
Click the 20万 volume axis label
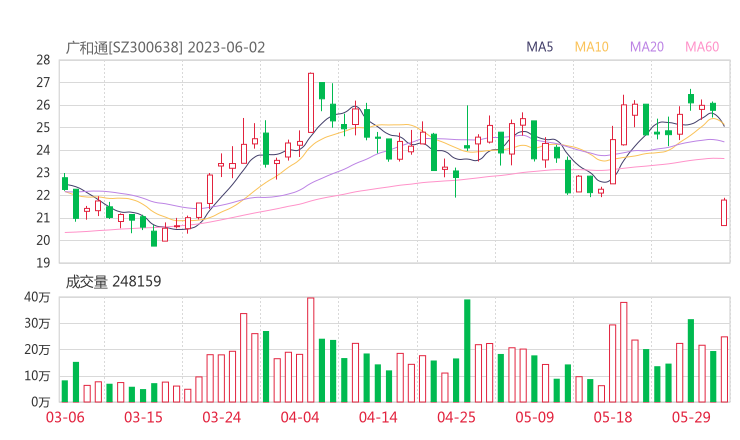pyautogui.click(x=37, y=349)
